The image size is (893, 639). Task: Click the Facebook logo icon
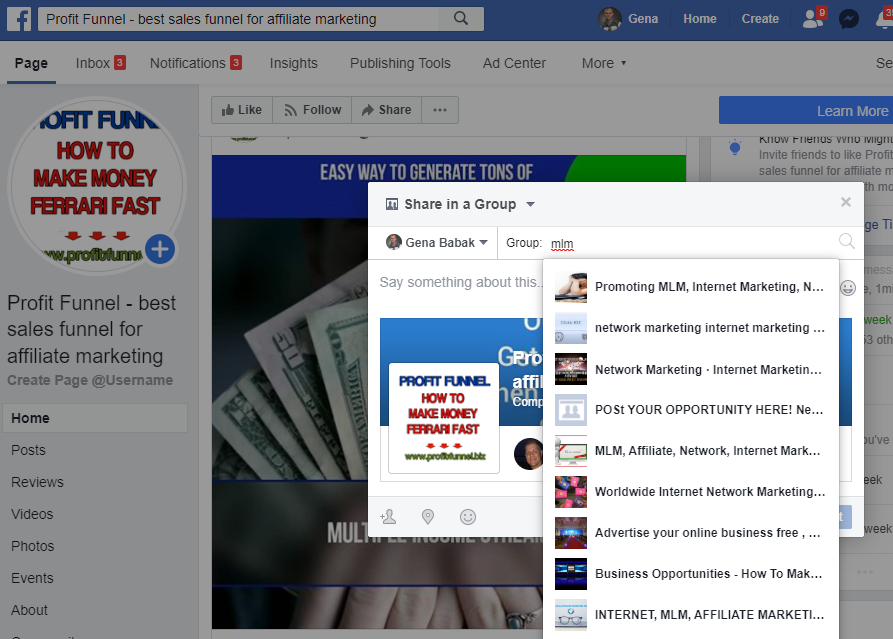click(x=19, y=19)
